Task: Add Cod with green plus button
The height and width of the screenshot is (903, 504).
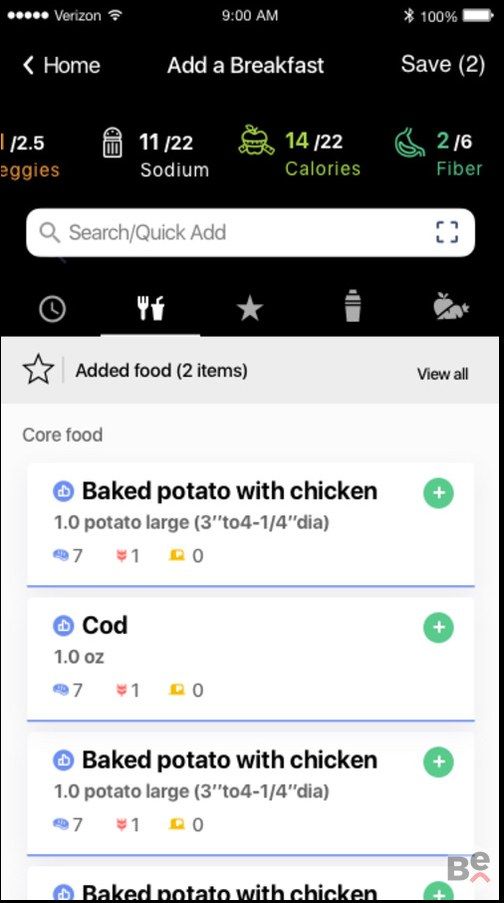Action: (x=439, y=627)
